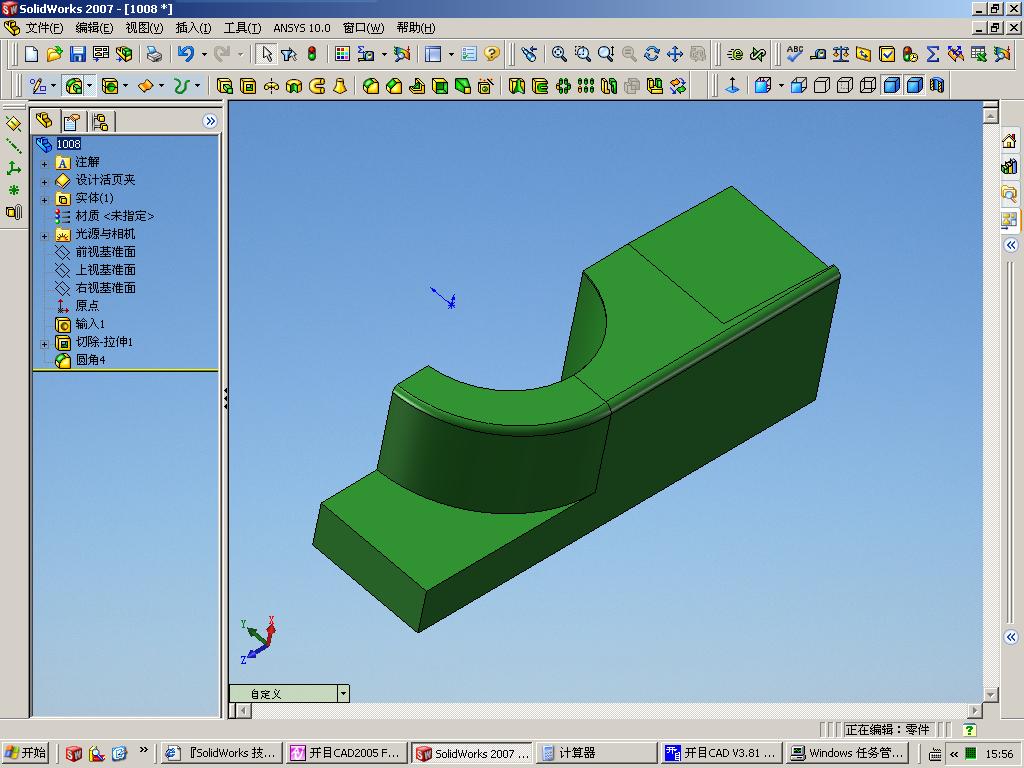
Task: Apply the Chamfer feature icon
Action: [394, 86]
